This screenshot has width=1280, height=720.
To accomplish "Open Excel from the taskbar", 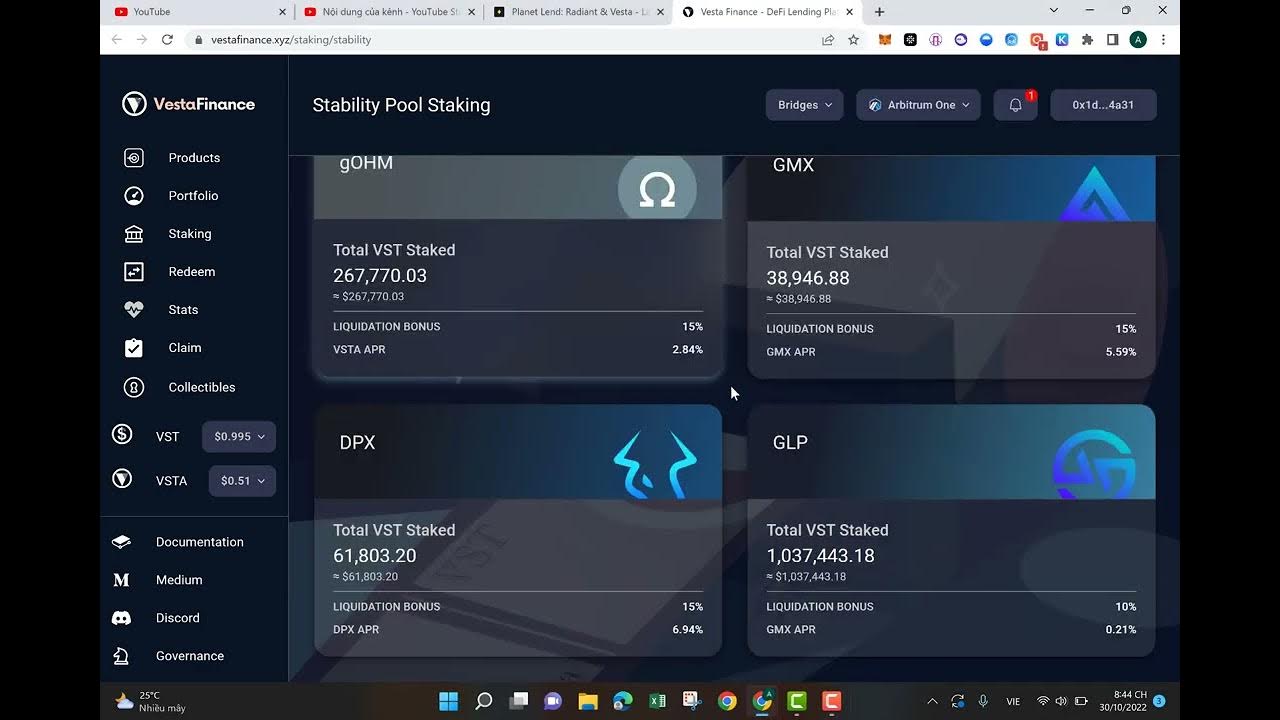I will click(657, 701).
